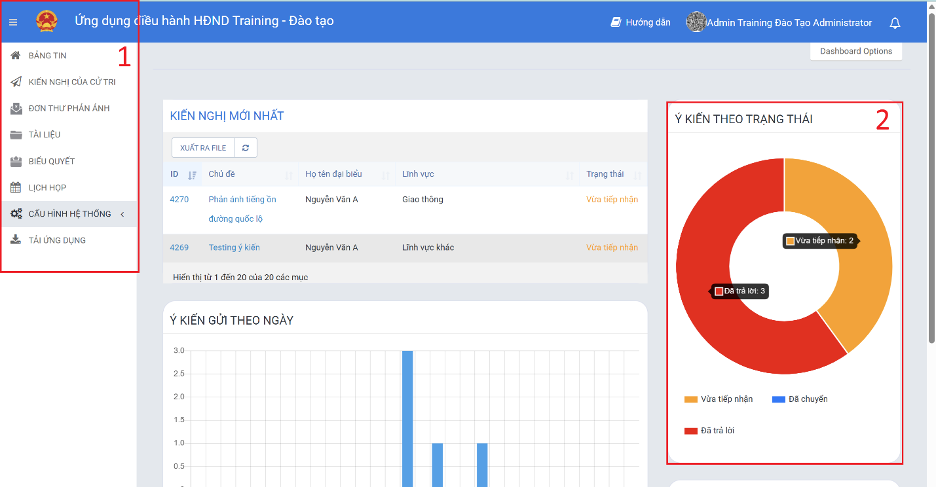The width and height of the screenshot is (936, 488).
Task: Go to Biểu quyết in sidebar
Action: point(51,161)
